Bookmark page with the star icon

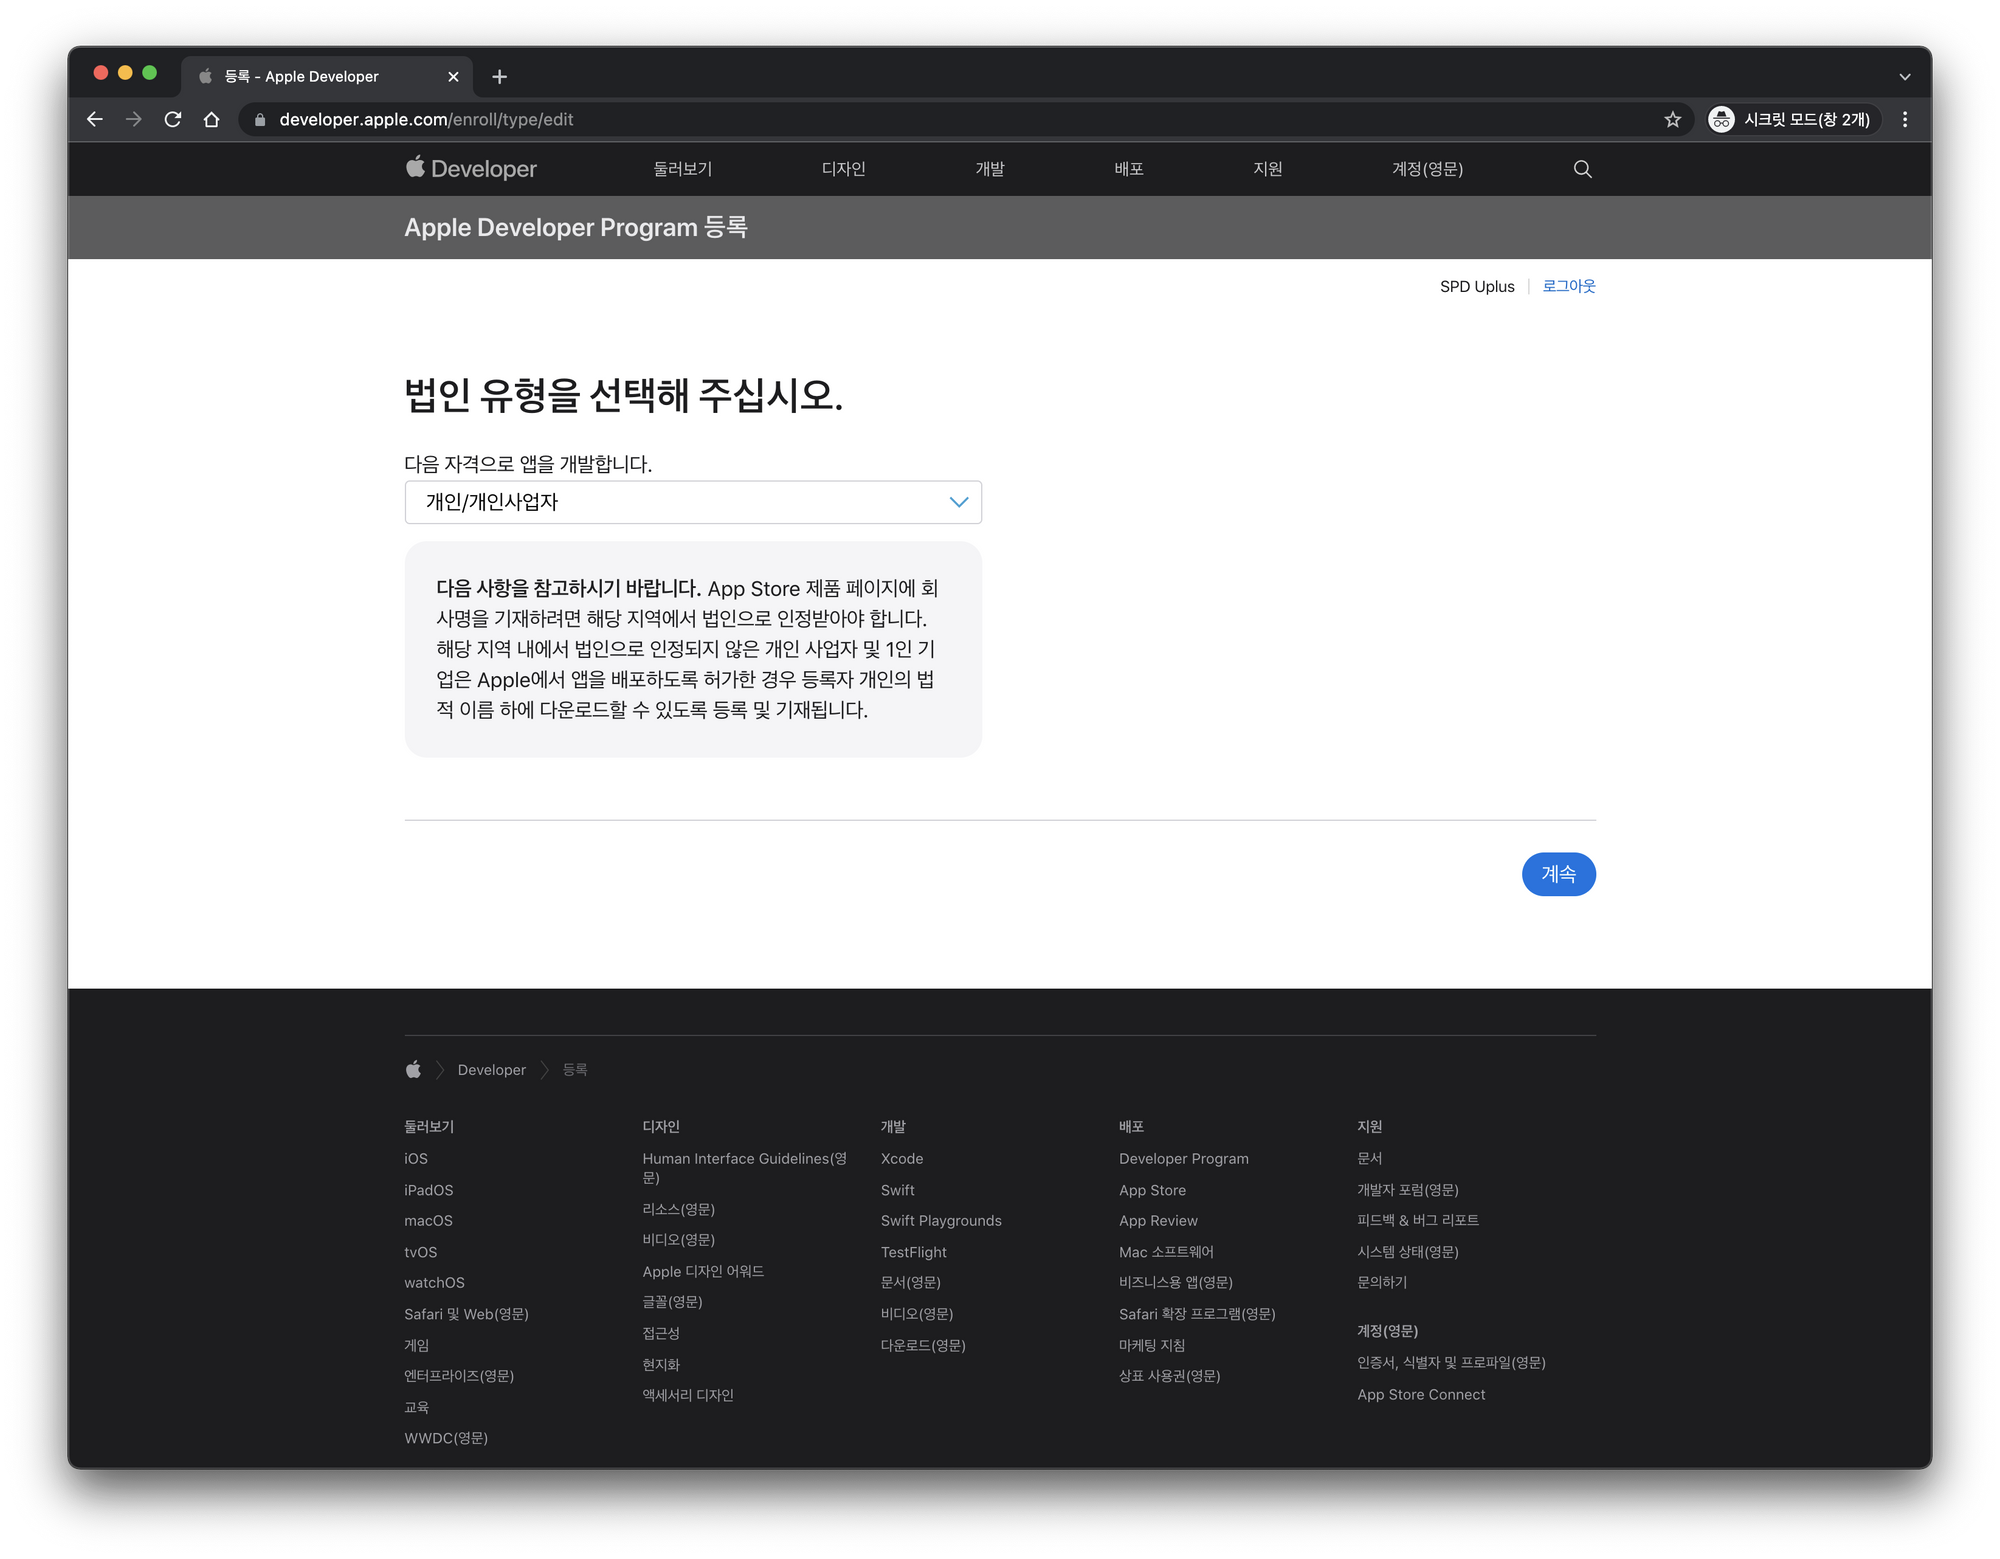(1672, 120)
